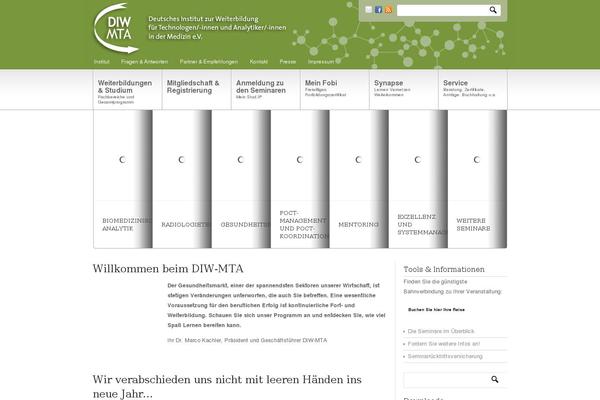Open the Institut menu link

pyautogui.click(x=101, y=62)
